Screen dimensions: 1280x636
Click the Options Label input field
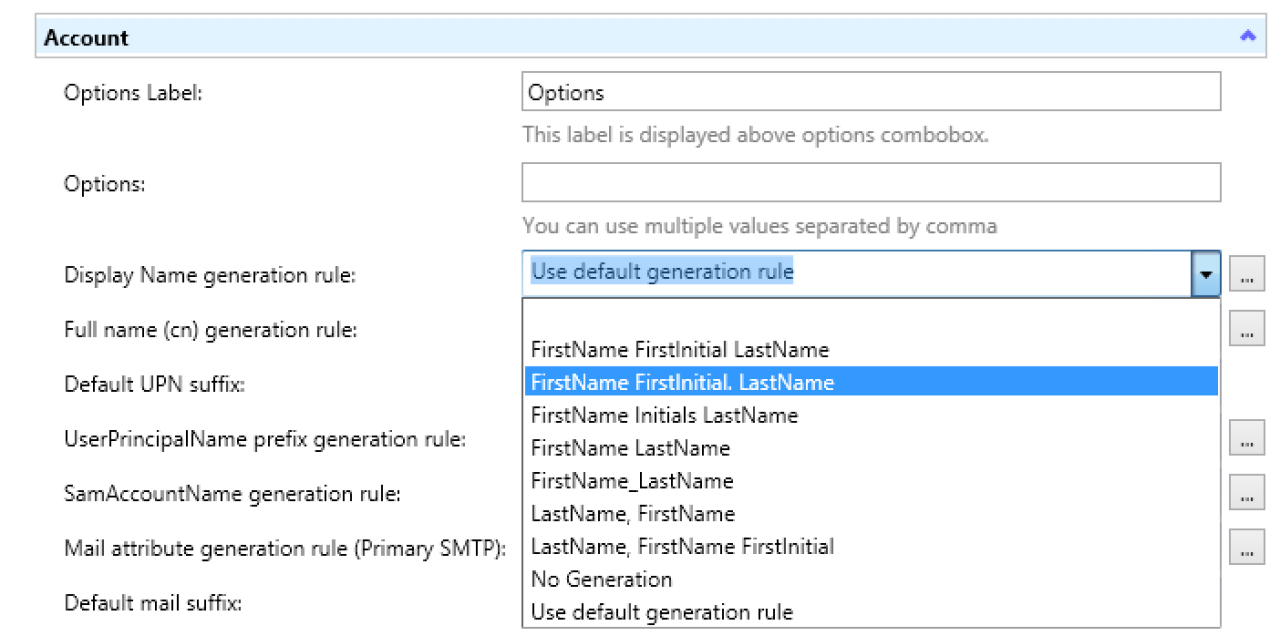871,92
